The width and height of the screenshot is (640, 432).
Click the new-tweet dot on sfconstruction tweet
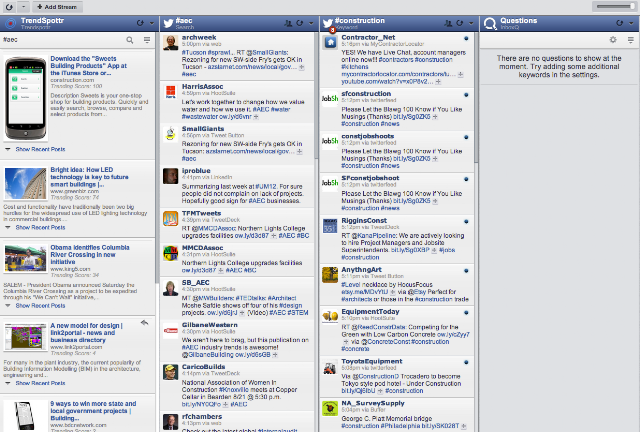466,95
